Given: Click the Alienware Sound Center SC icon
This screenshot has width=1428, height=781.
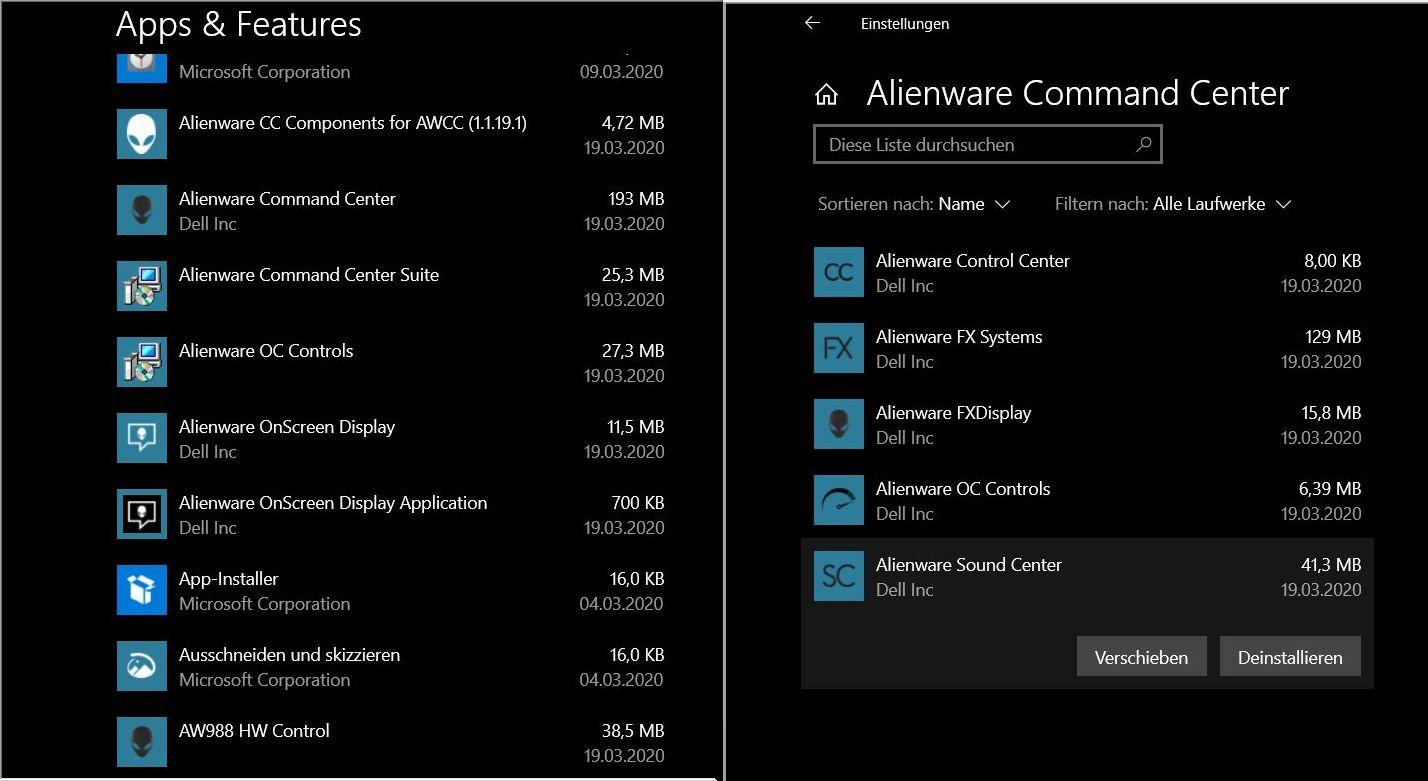Looking at the screenshot, I should (838, 576).
